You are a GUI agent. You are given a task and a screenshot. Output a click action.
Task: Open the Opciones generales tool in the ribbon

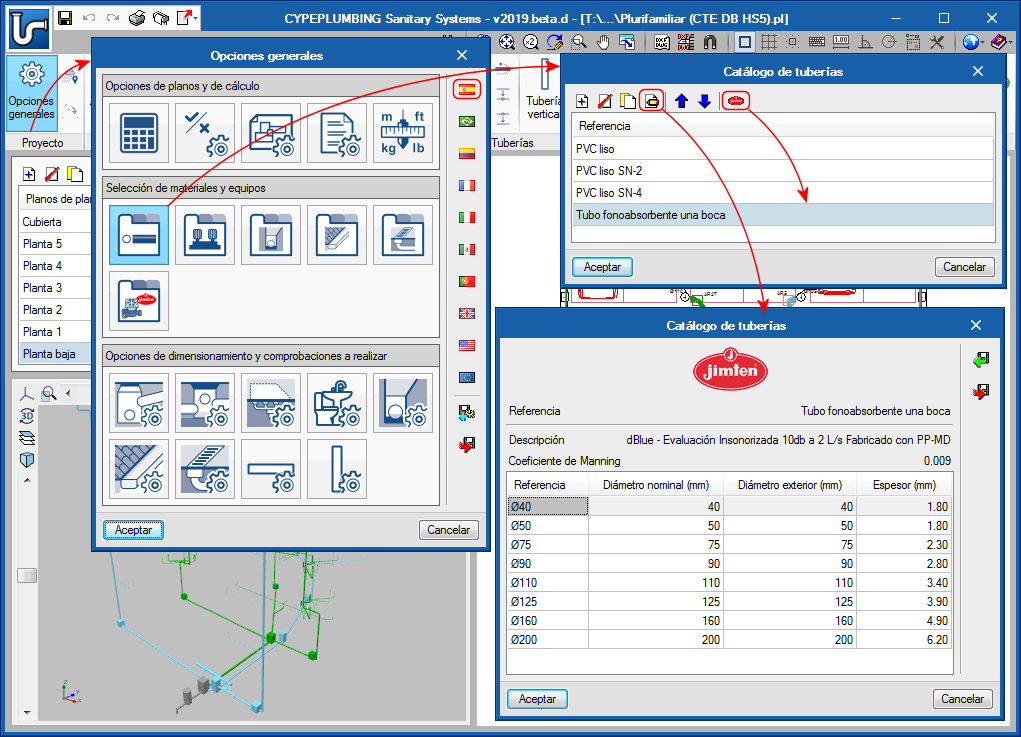pyautogui.click(x=32, y=93)
